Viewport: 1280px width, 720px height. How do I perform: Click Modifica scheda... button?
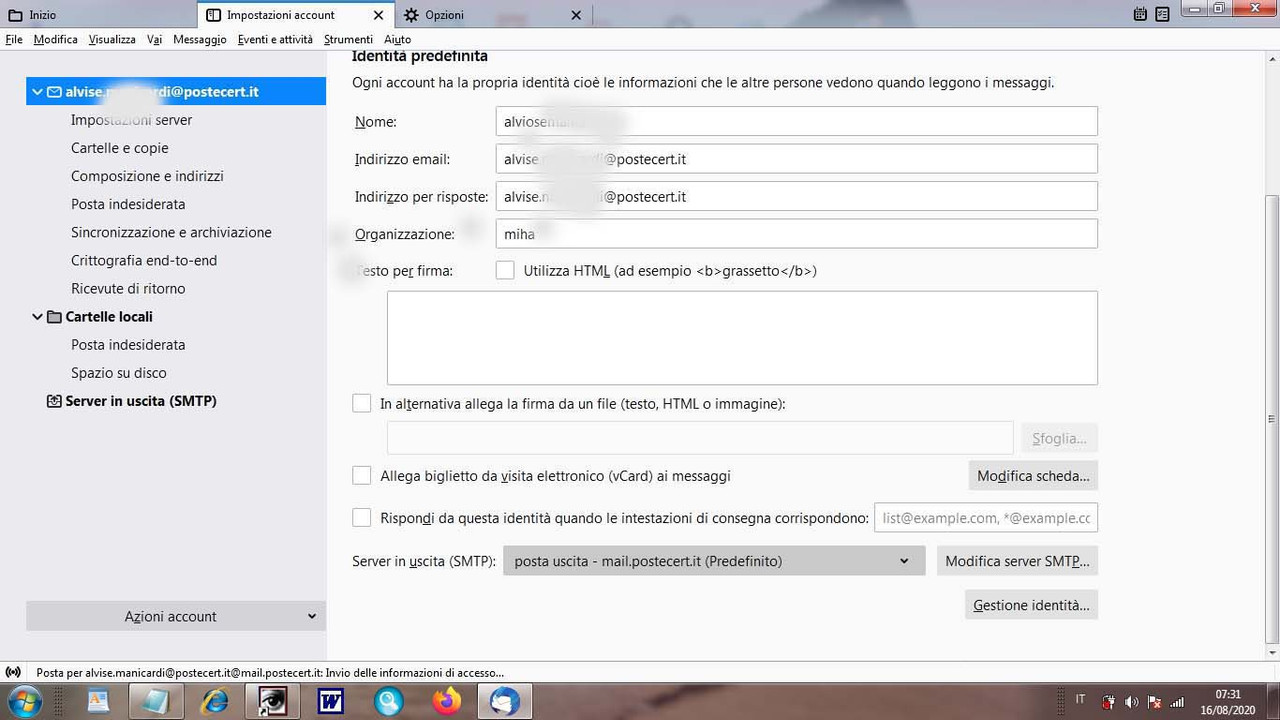(x=1033, y=476)
